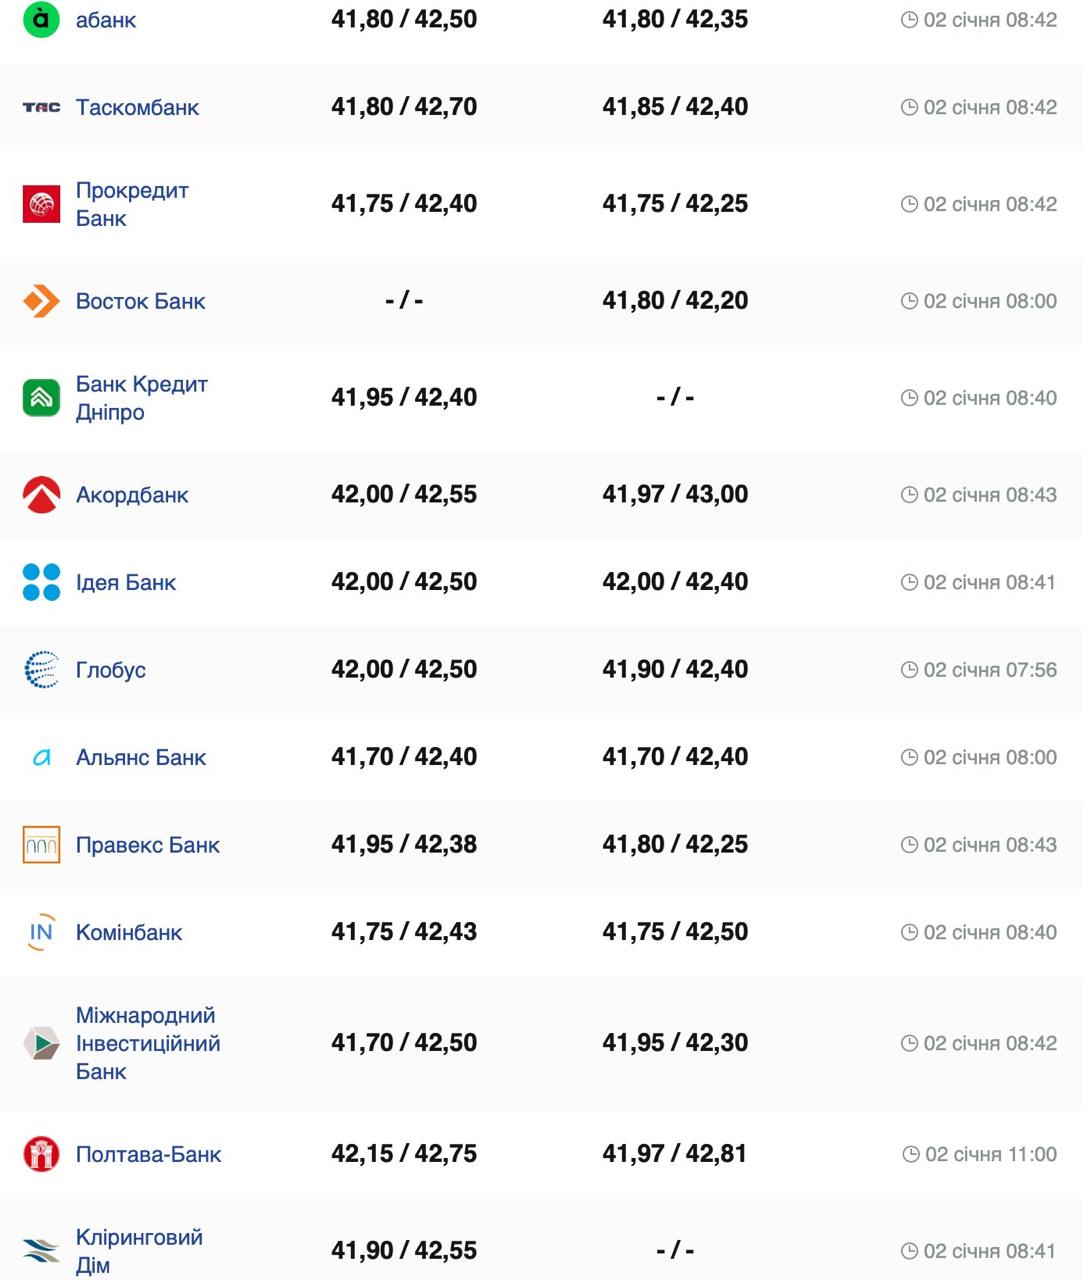Click the Восток Банк rate 41,80 / 42,20
Screen dimensions: 1091x1280
(675, 300)
